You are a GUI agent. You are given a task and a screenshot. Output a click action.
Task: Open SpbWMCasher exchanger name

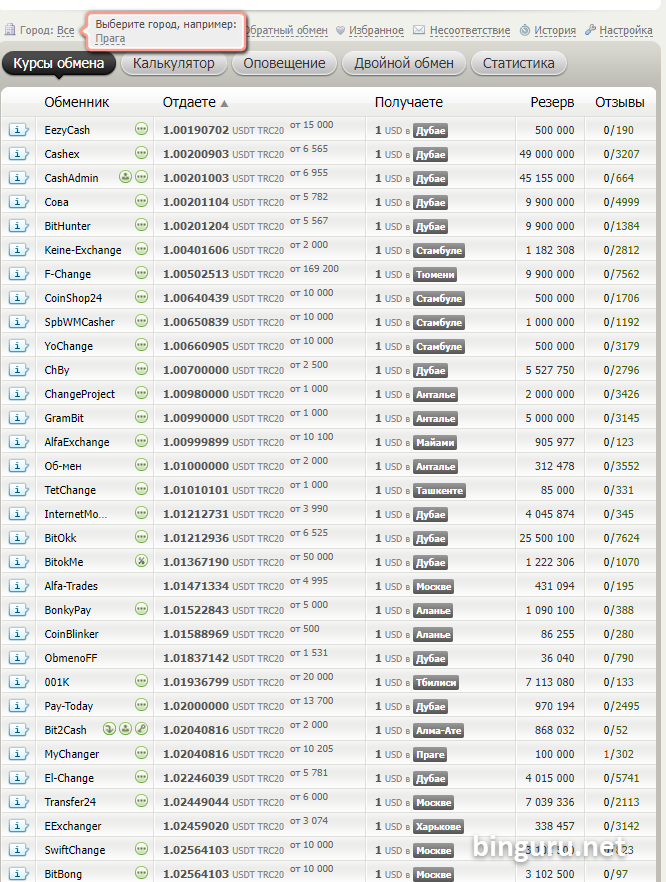click(79, 322)
